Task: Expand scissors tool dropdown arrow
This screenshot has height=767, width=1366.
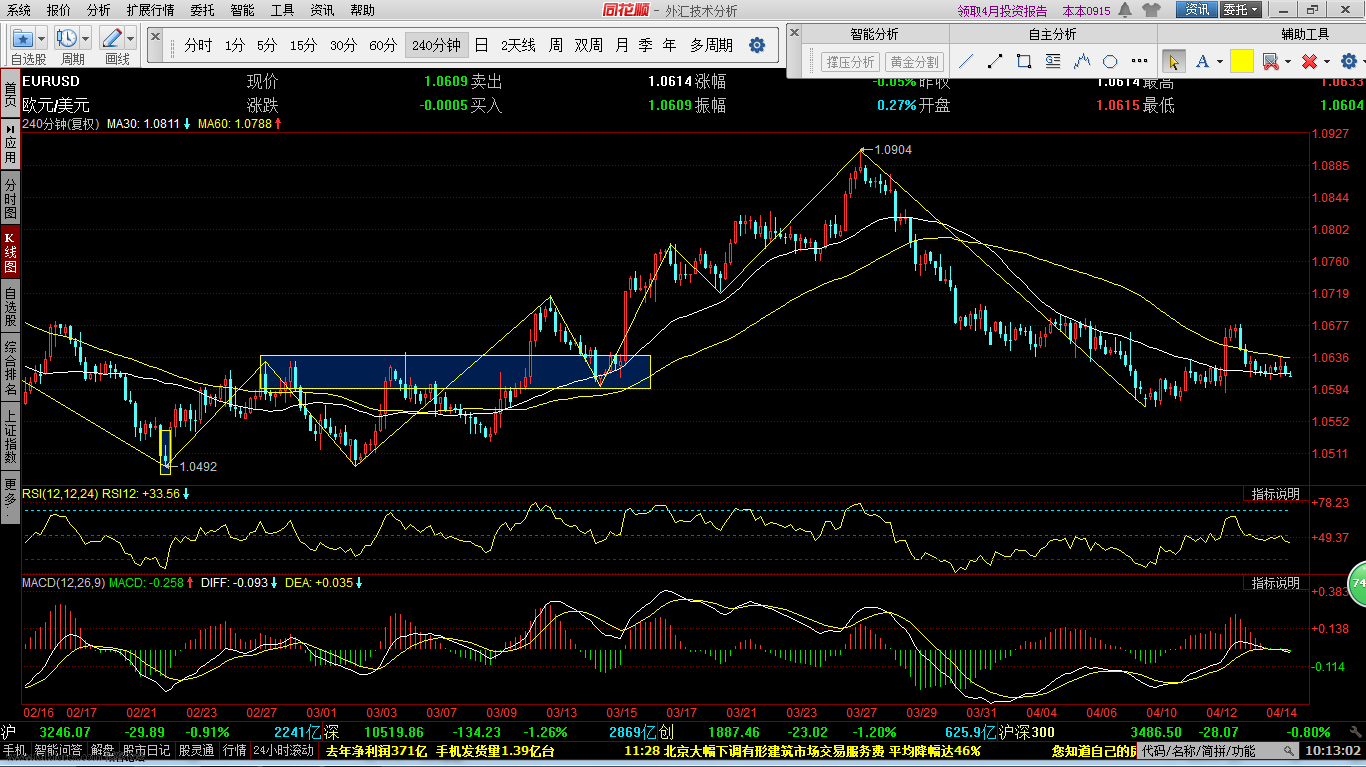Action: tap(1288, 62)
